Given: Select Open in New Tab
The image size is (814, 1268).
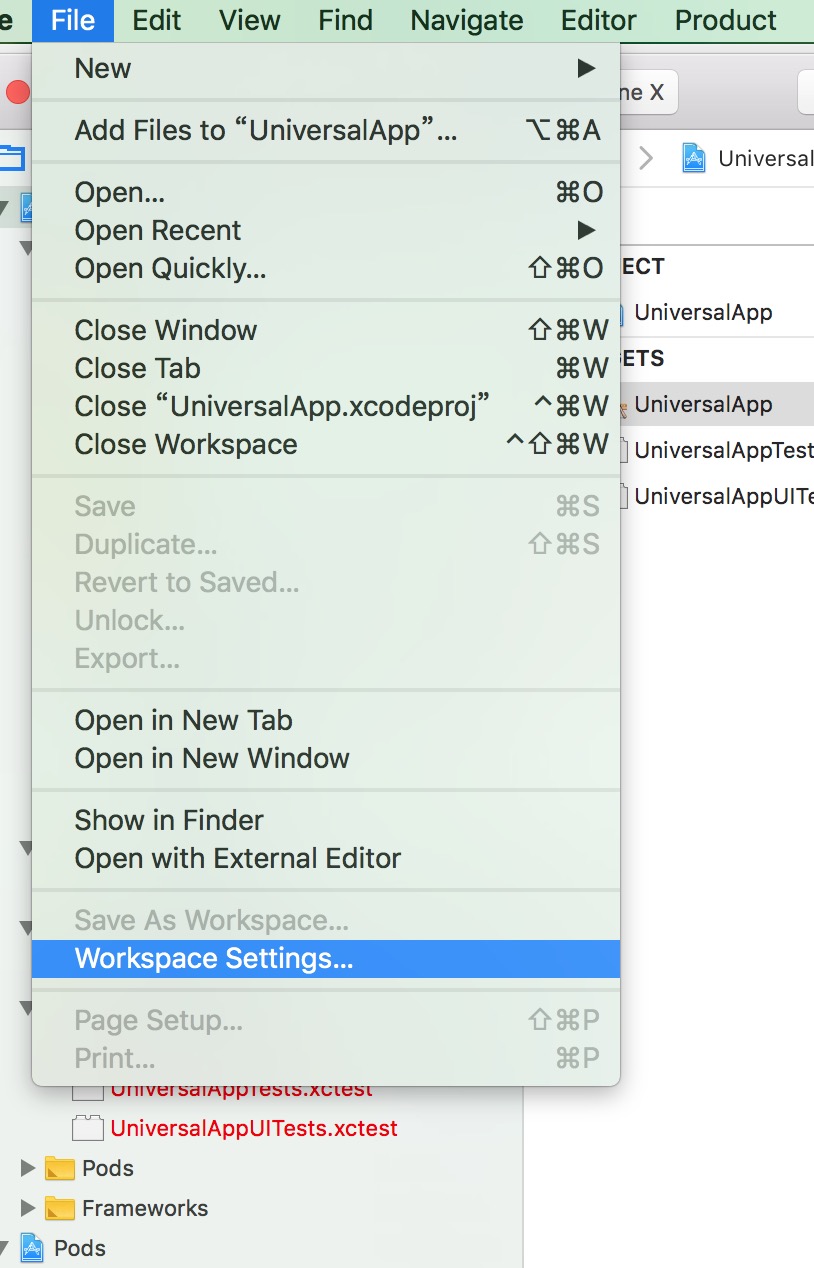Looking at the screenshot, I should point(326,720).
